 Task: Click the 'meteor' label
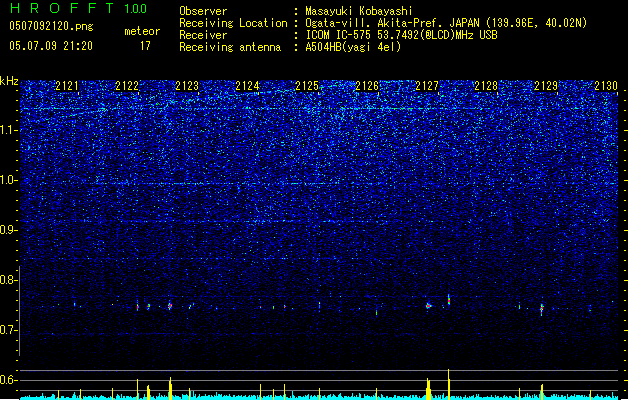pos(142,31)
